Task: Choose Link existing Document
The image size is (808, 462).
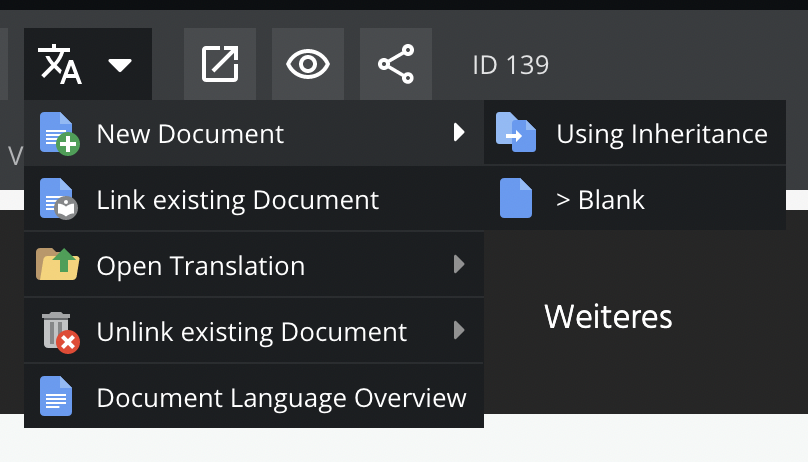Action: pyautogui.click(x=238, y=200)
